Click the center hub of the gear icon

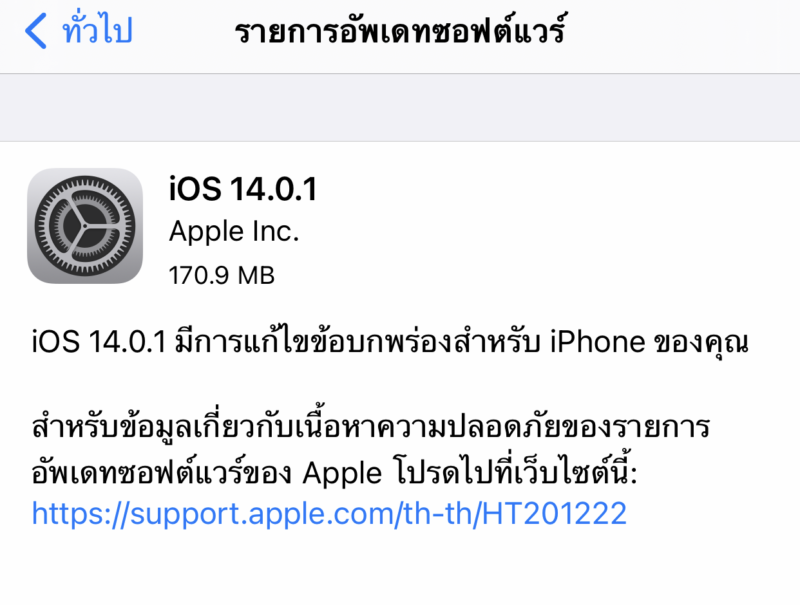(85, 225)
